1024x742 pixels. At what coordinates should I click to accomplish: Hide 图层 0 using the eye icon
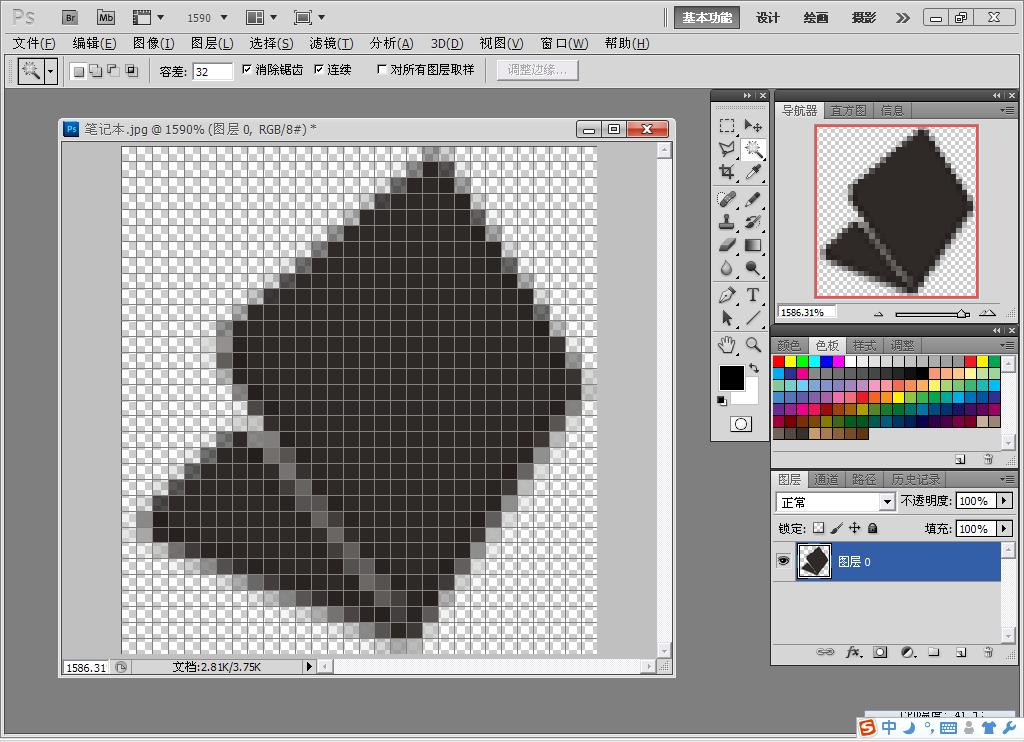click(783, 561)
